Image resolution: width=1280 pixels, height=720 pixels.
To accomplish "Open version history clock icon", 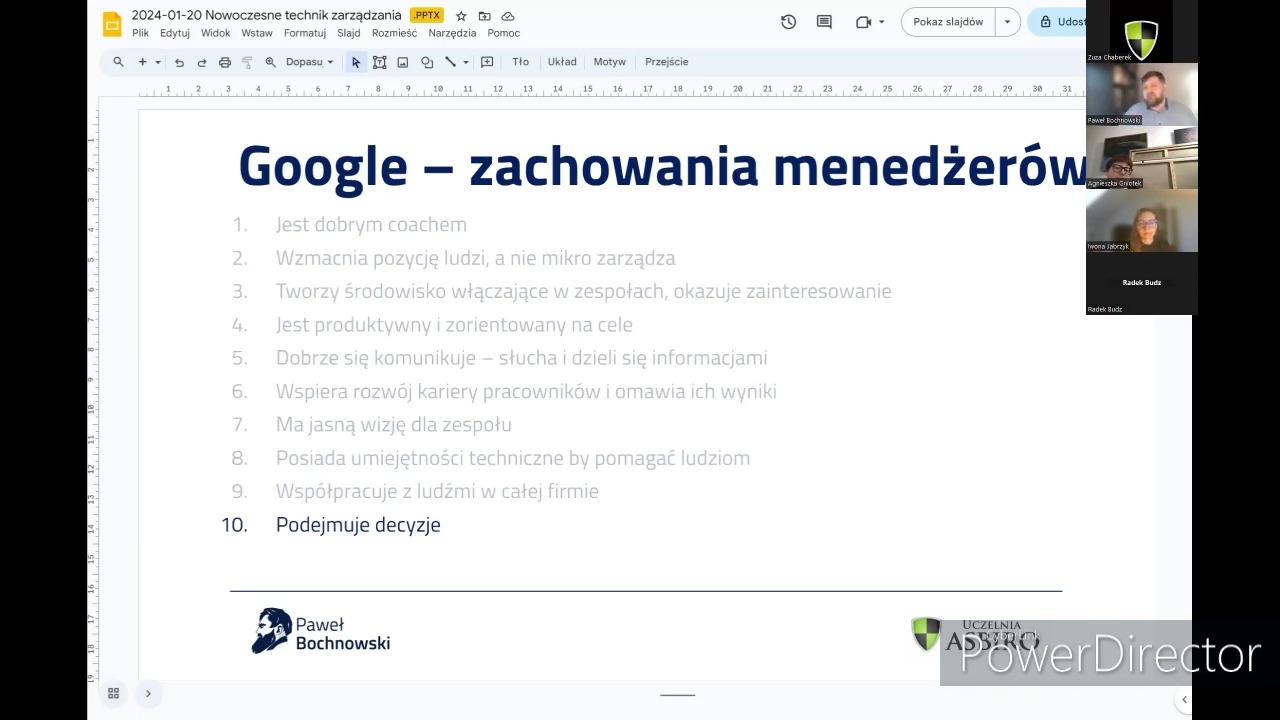I will pos(788,22).
